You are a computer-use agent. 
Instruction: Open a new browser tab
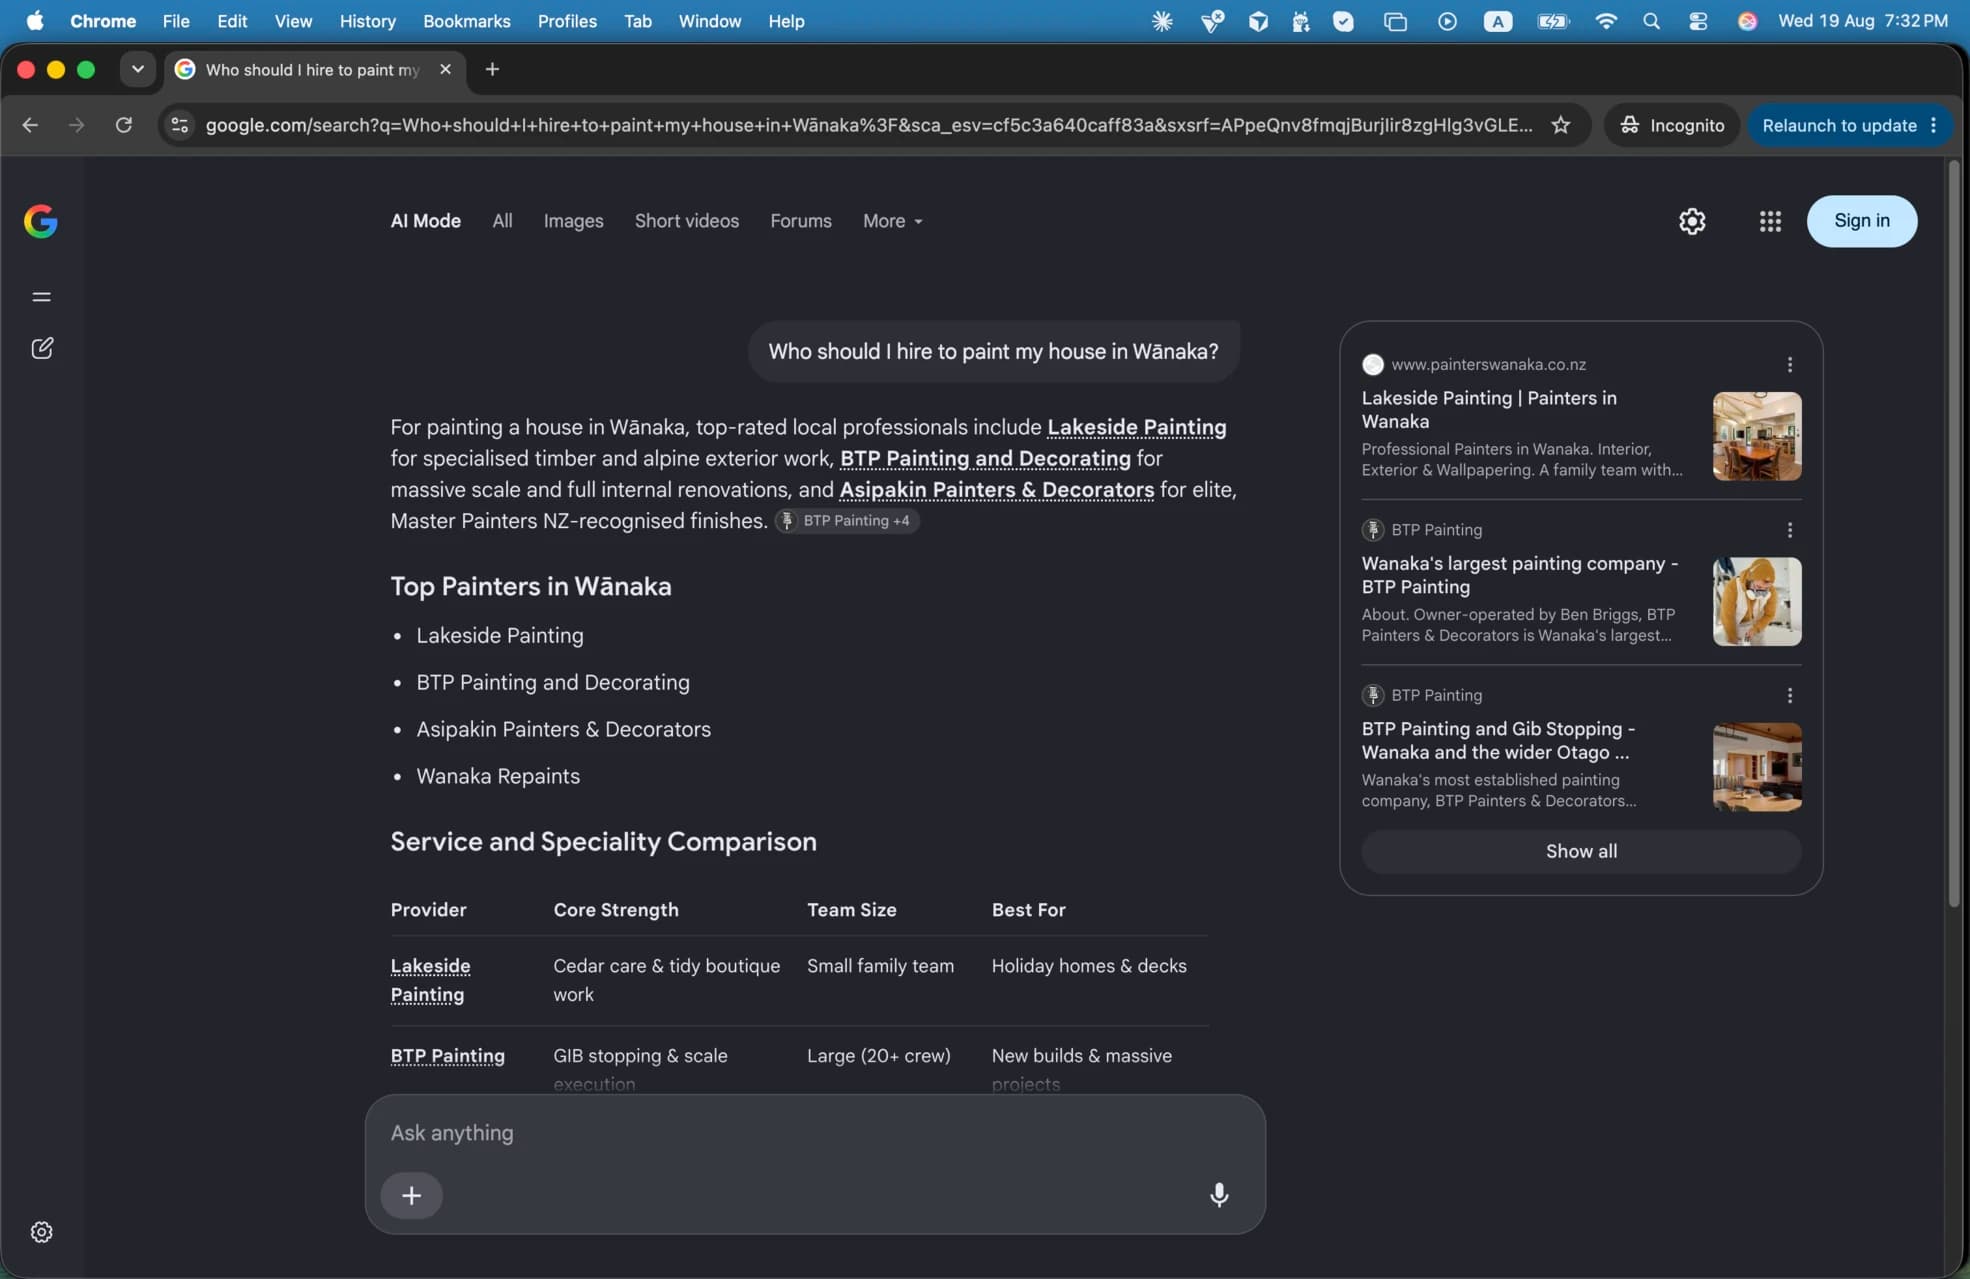tap(492, 69)
